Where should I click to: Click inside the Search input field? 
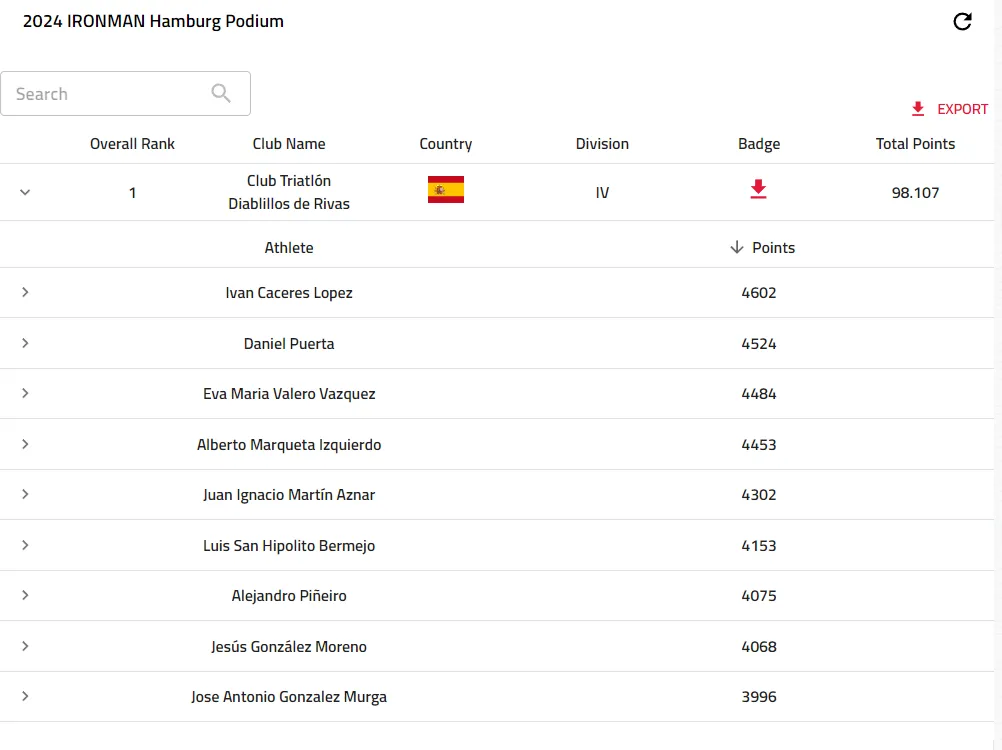(x=105, y=94)
